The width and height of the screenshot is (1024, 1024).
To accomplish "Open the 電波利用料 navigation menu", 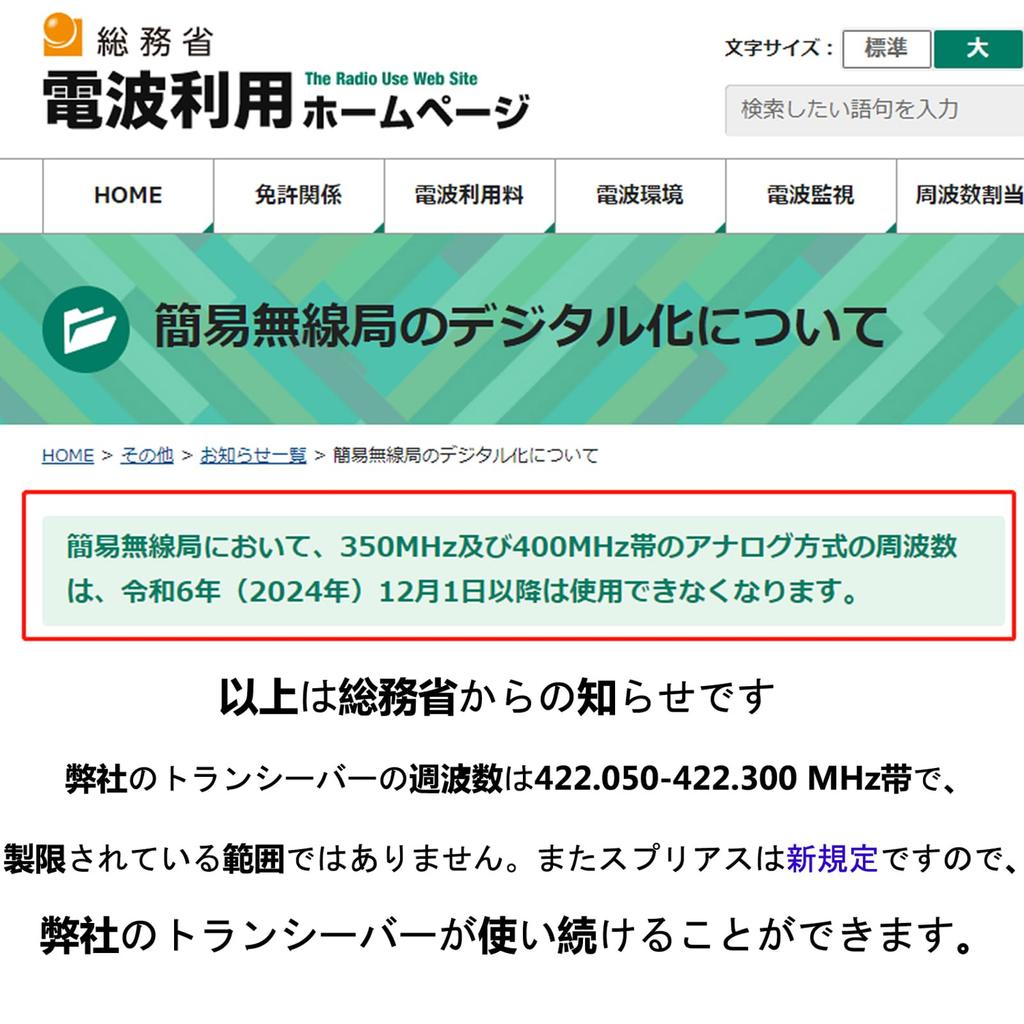I will 470,195.
